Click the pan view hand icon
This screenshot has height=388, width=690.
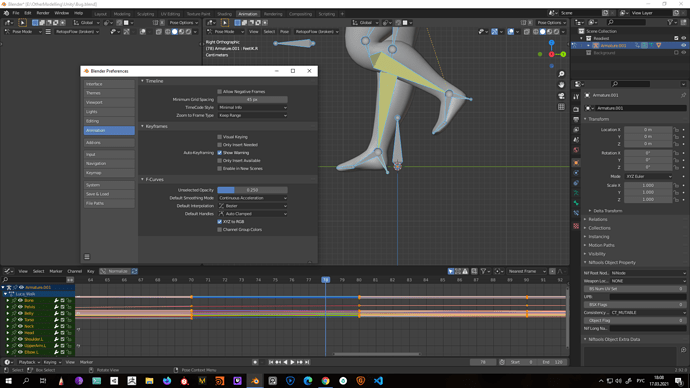(x=561, y=85)
